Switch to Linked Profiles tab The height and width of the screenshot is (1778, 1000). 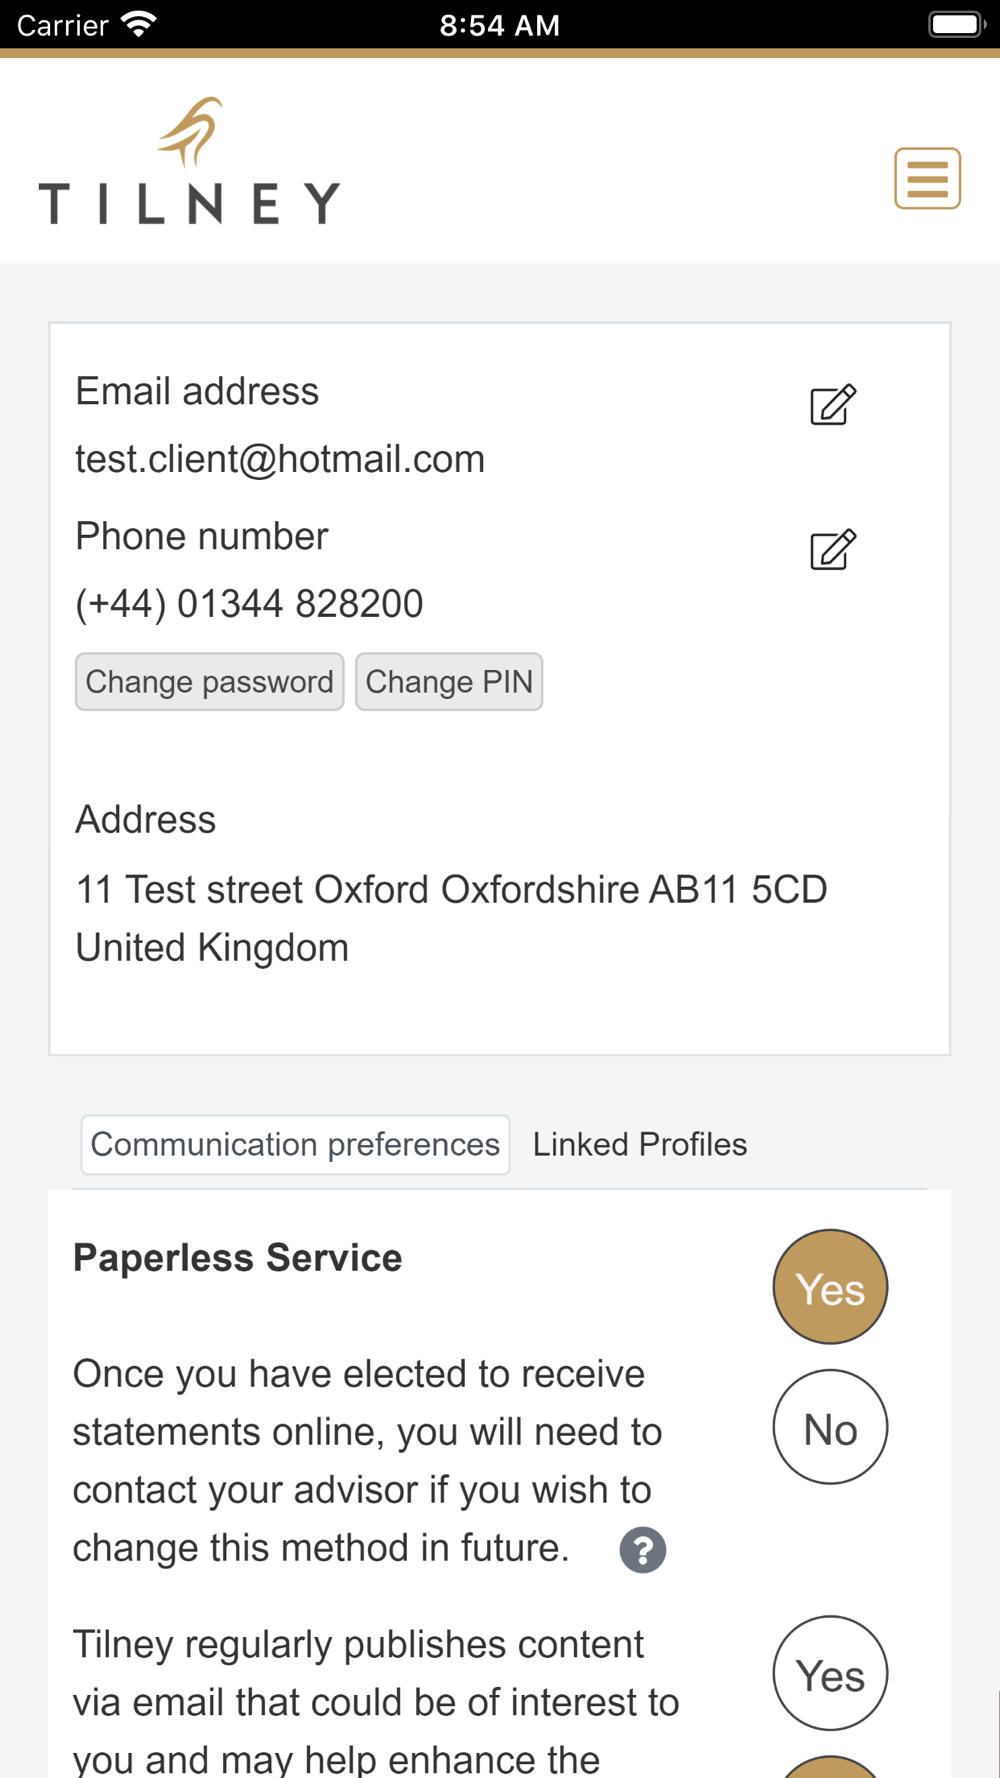tap(640, 1144)
